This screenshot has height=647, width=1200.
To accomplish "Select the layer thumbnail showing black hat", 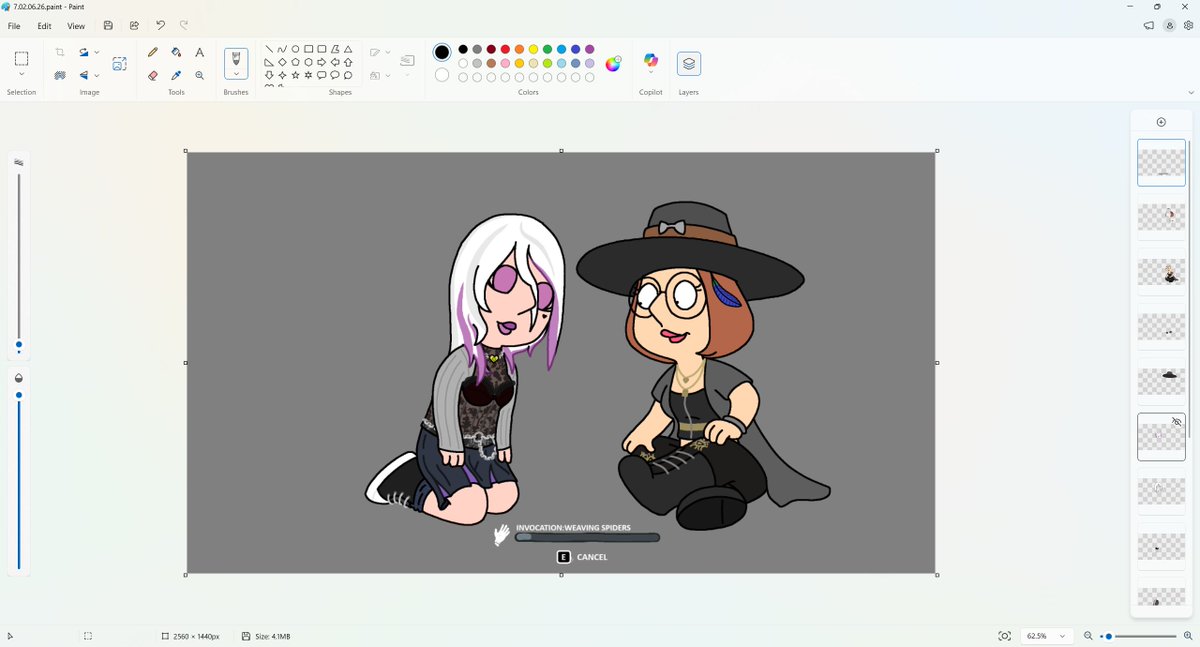I will pos(1161,382).
